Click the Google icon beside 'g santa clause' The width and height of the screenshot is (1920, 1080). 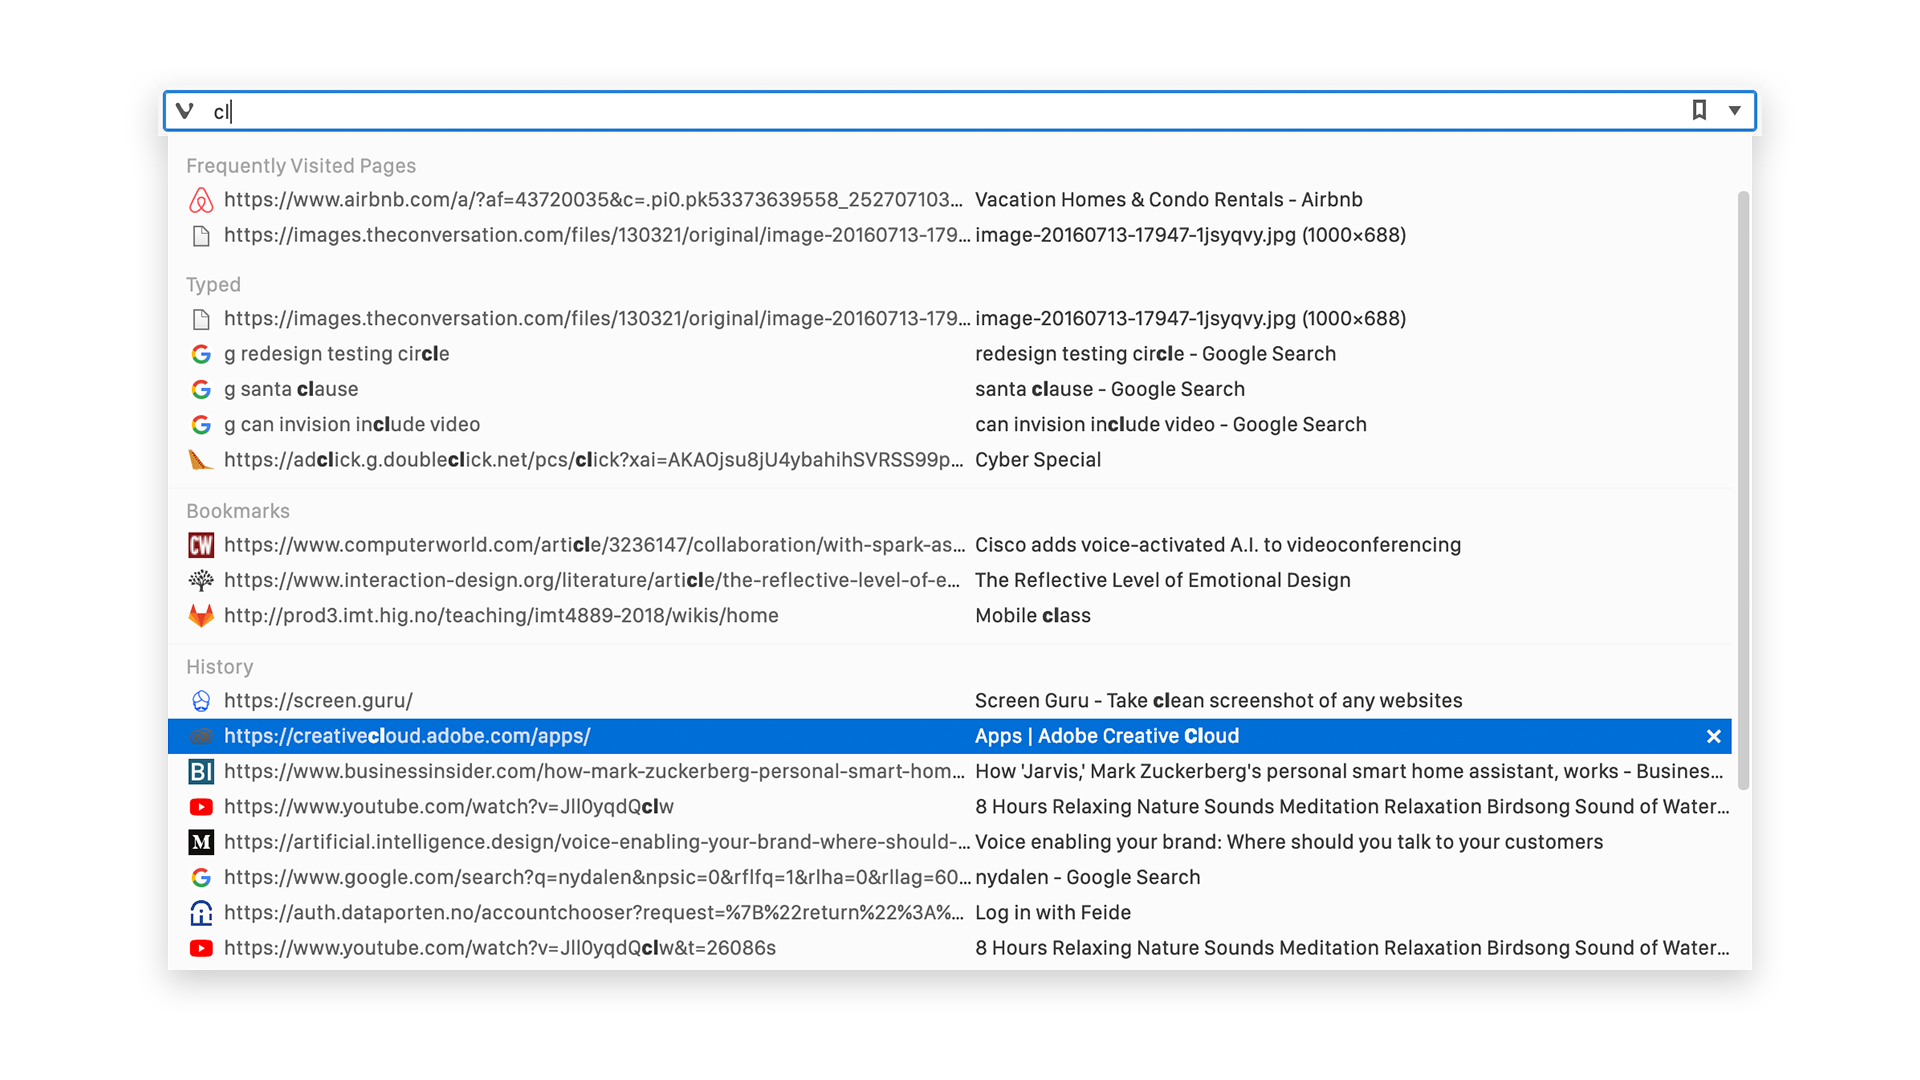(201, 389)
